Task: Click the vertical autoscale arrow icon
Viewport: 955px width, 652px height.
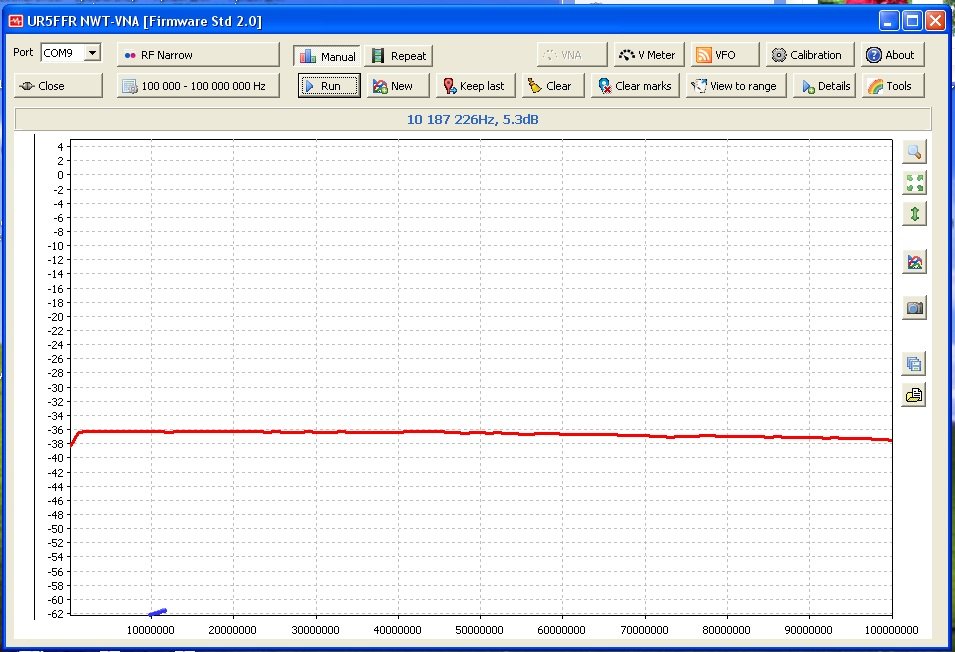Action: (x=914, y=214)
